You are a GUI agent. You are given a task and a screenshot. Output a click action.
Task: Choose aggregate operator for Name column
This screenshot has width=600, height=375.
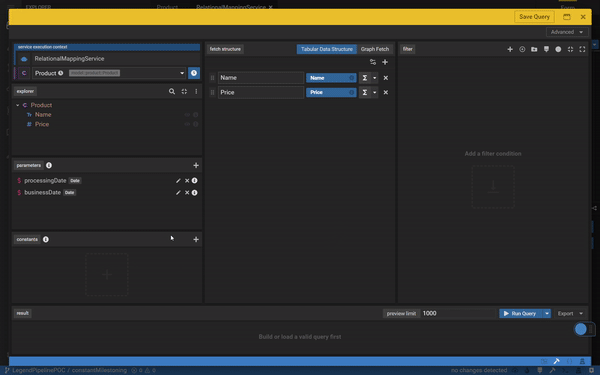[x=365, y=78]
